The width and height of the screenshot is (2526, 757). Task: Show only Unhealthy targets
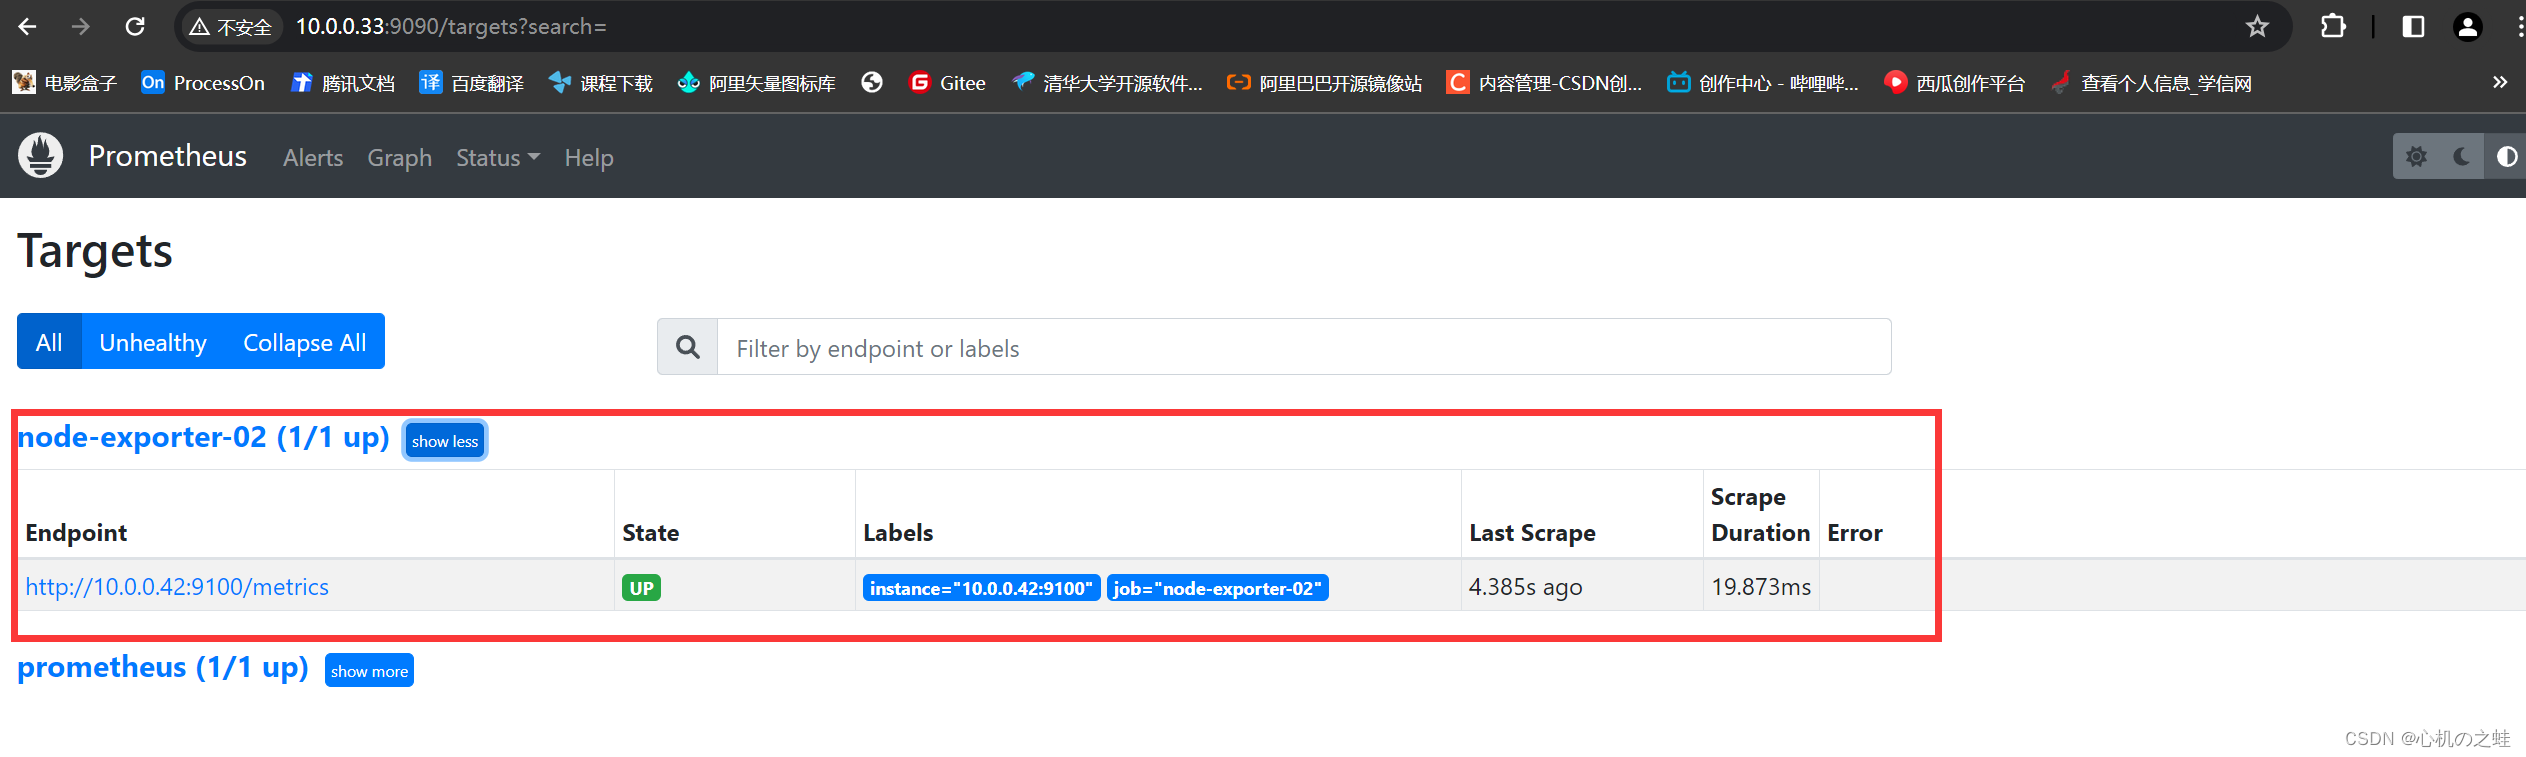(153, 342)
